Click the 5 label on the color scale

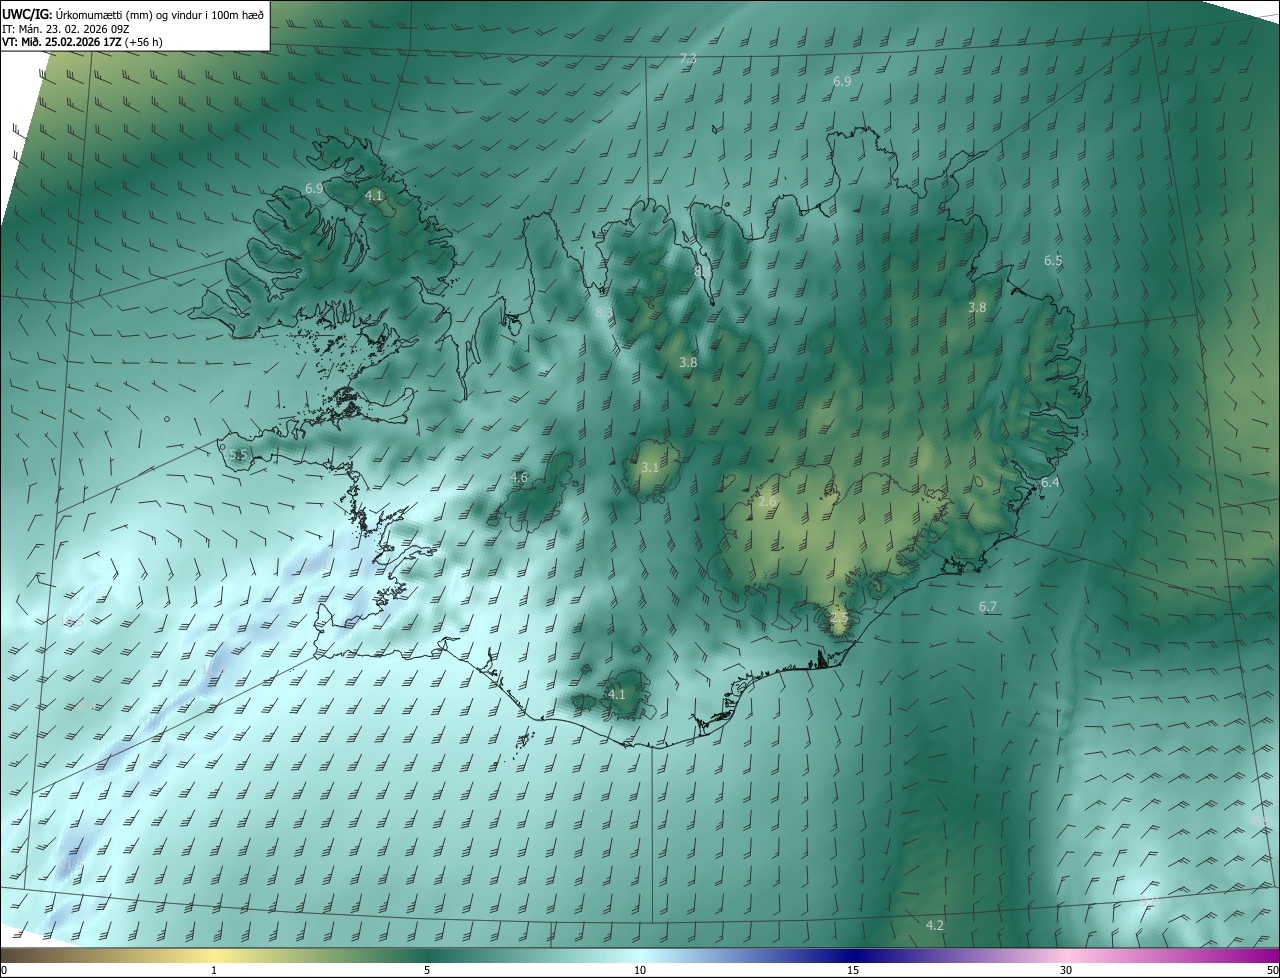click(427, 971)
